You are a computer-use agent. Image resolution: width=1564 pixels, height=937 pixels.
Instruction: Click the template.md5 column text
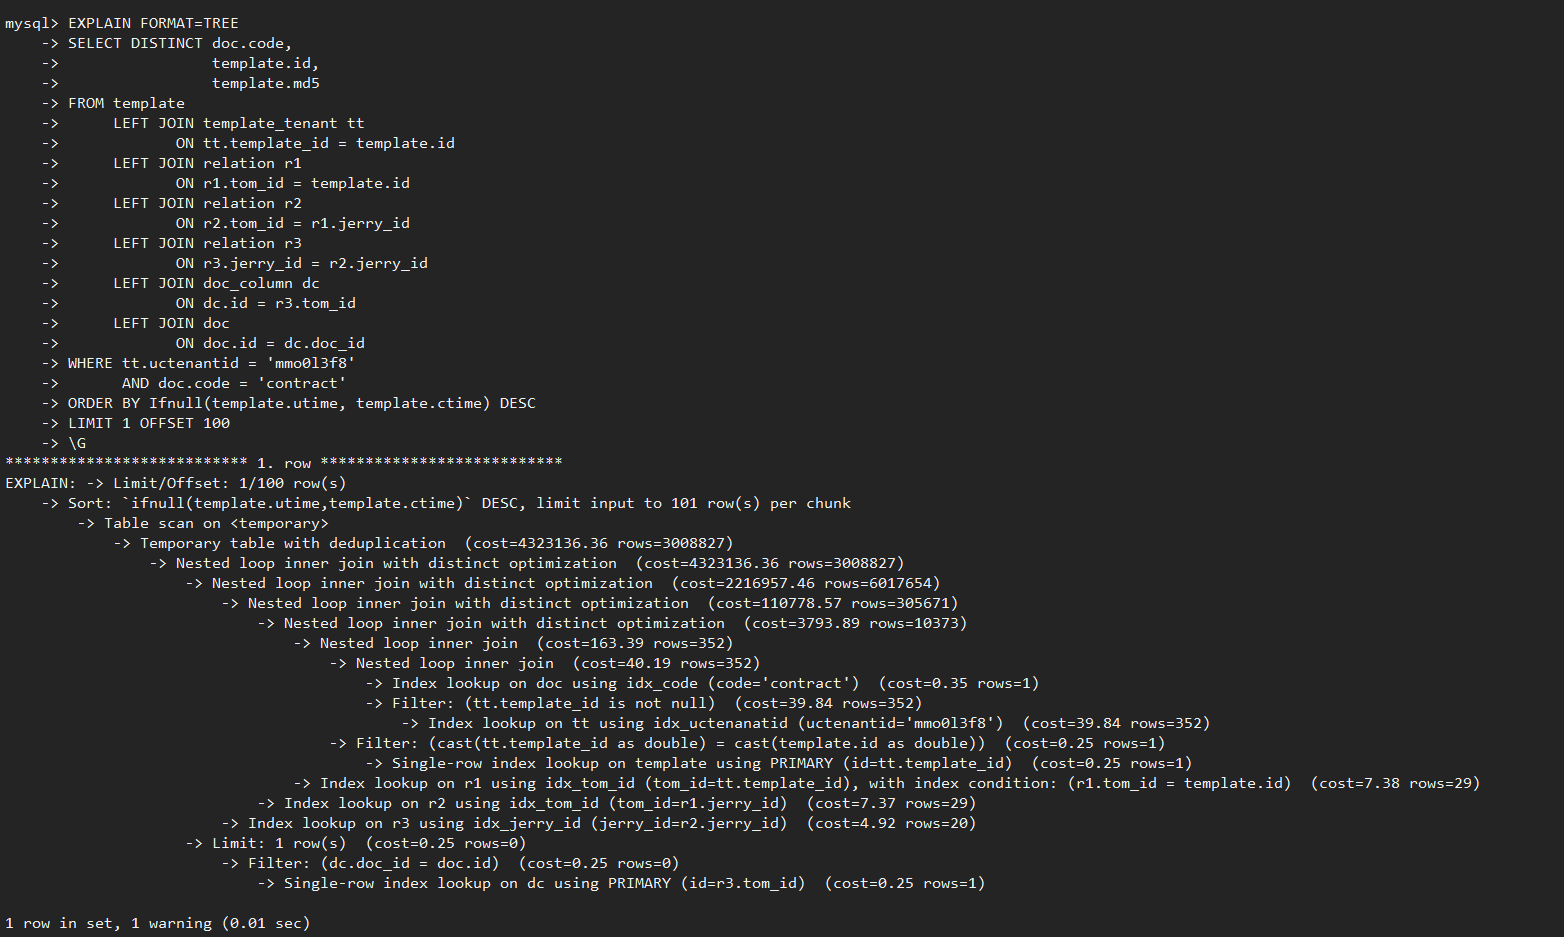[266, 83]
